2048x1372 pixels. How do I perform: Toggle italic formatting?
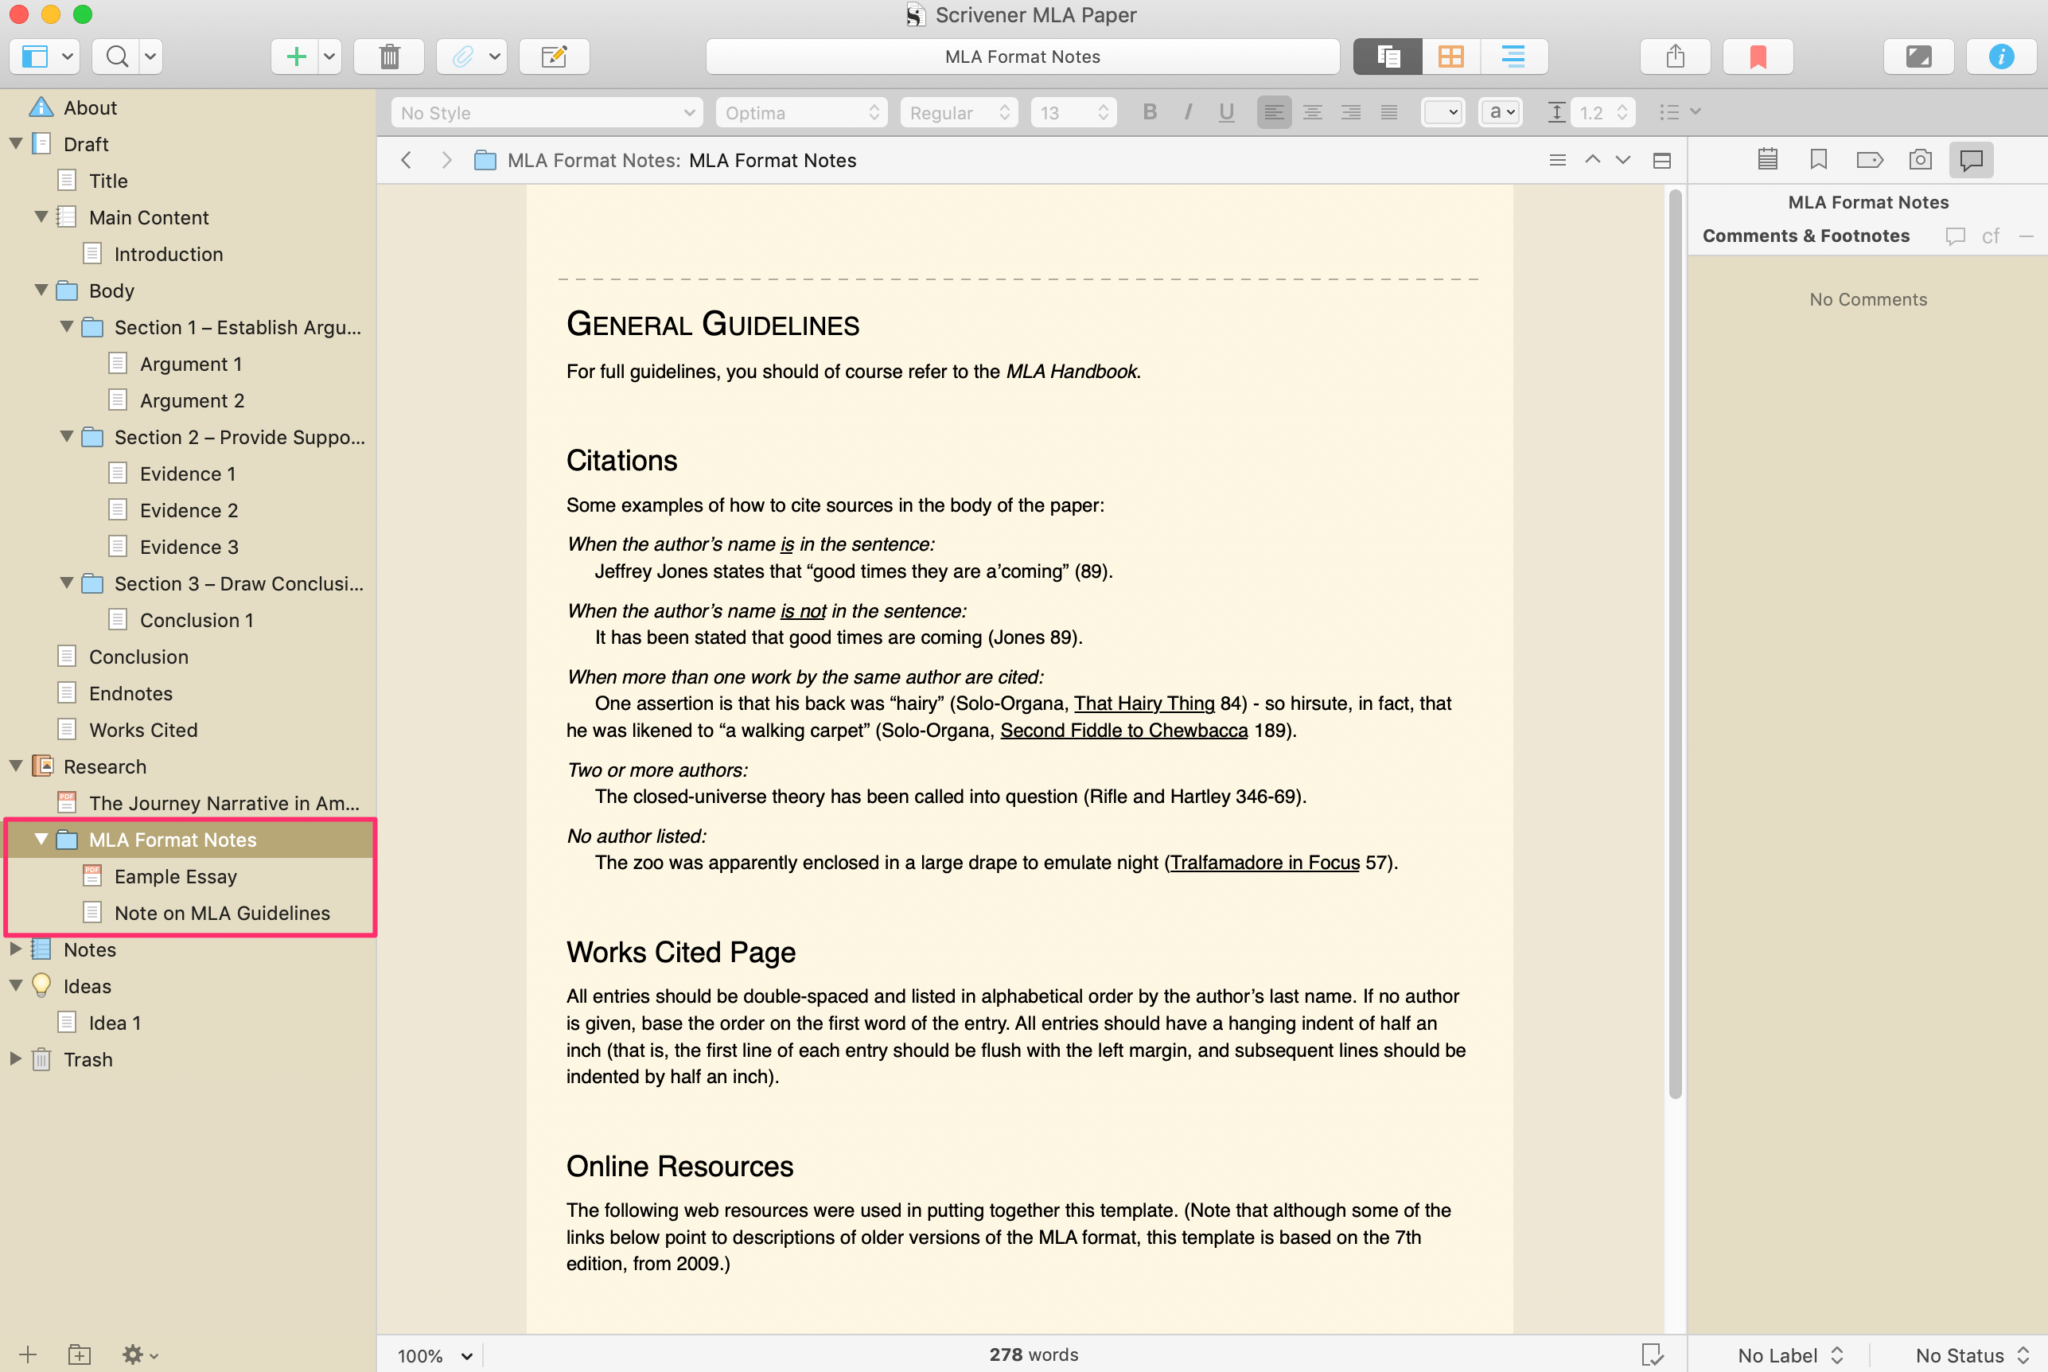click(x=1187, y=113)
